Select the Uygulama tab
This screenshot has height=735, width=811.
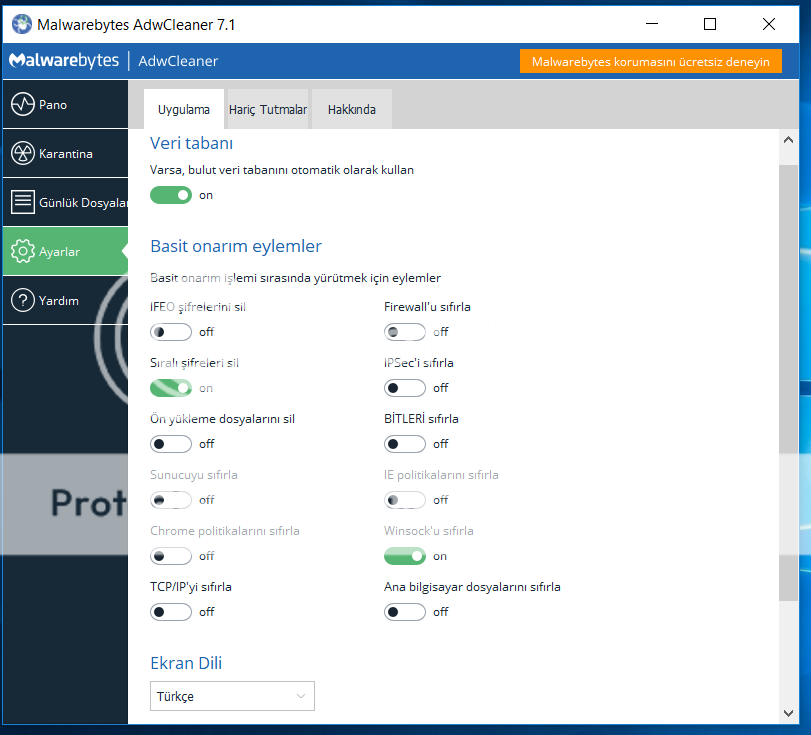pos(184,110)
